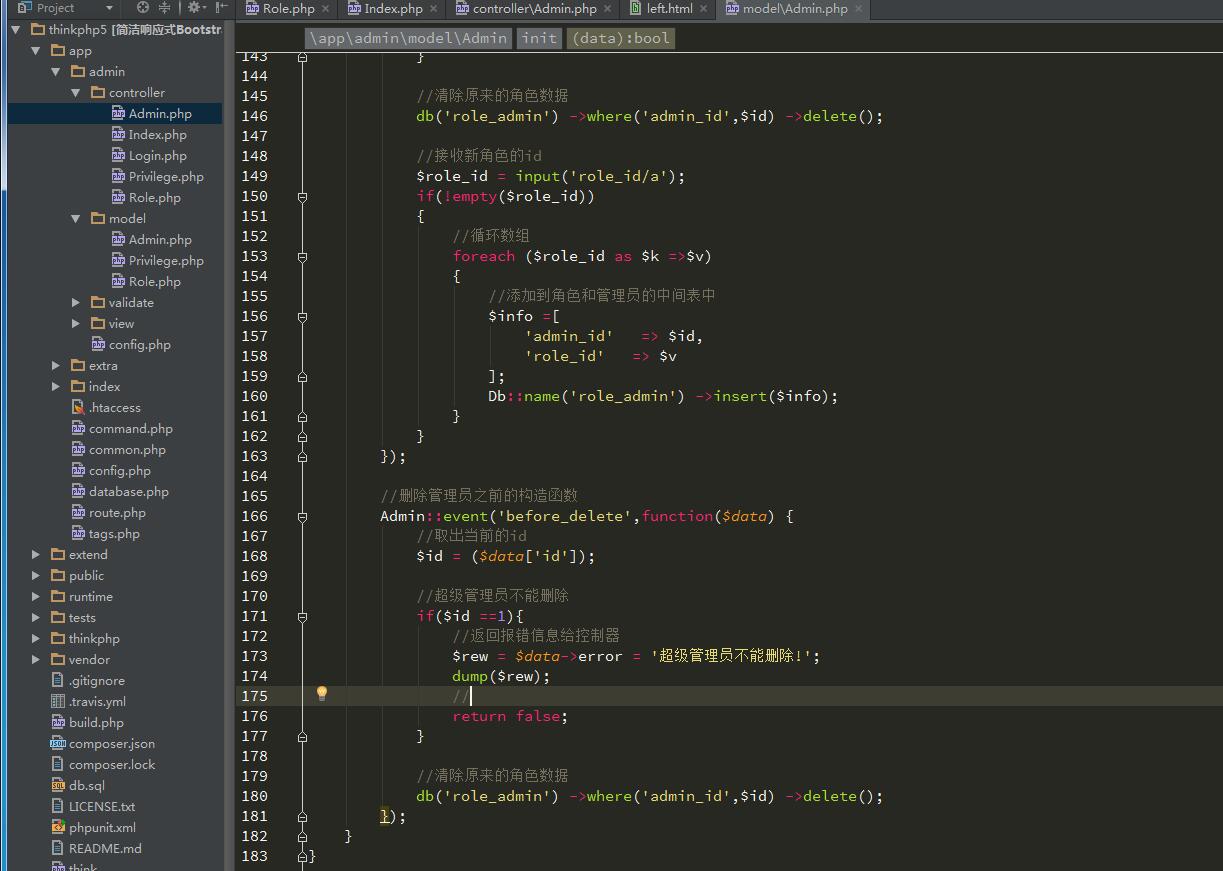Toggle fold for if block on line 171
The width and height of the screenshot is (1223, 871).
(x=302, y=616)
